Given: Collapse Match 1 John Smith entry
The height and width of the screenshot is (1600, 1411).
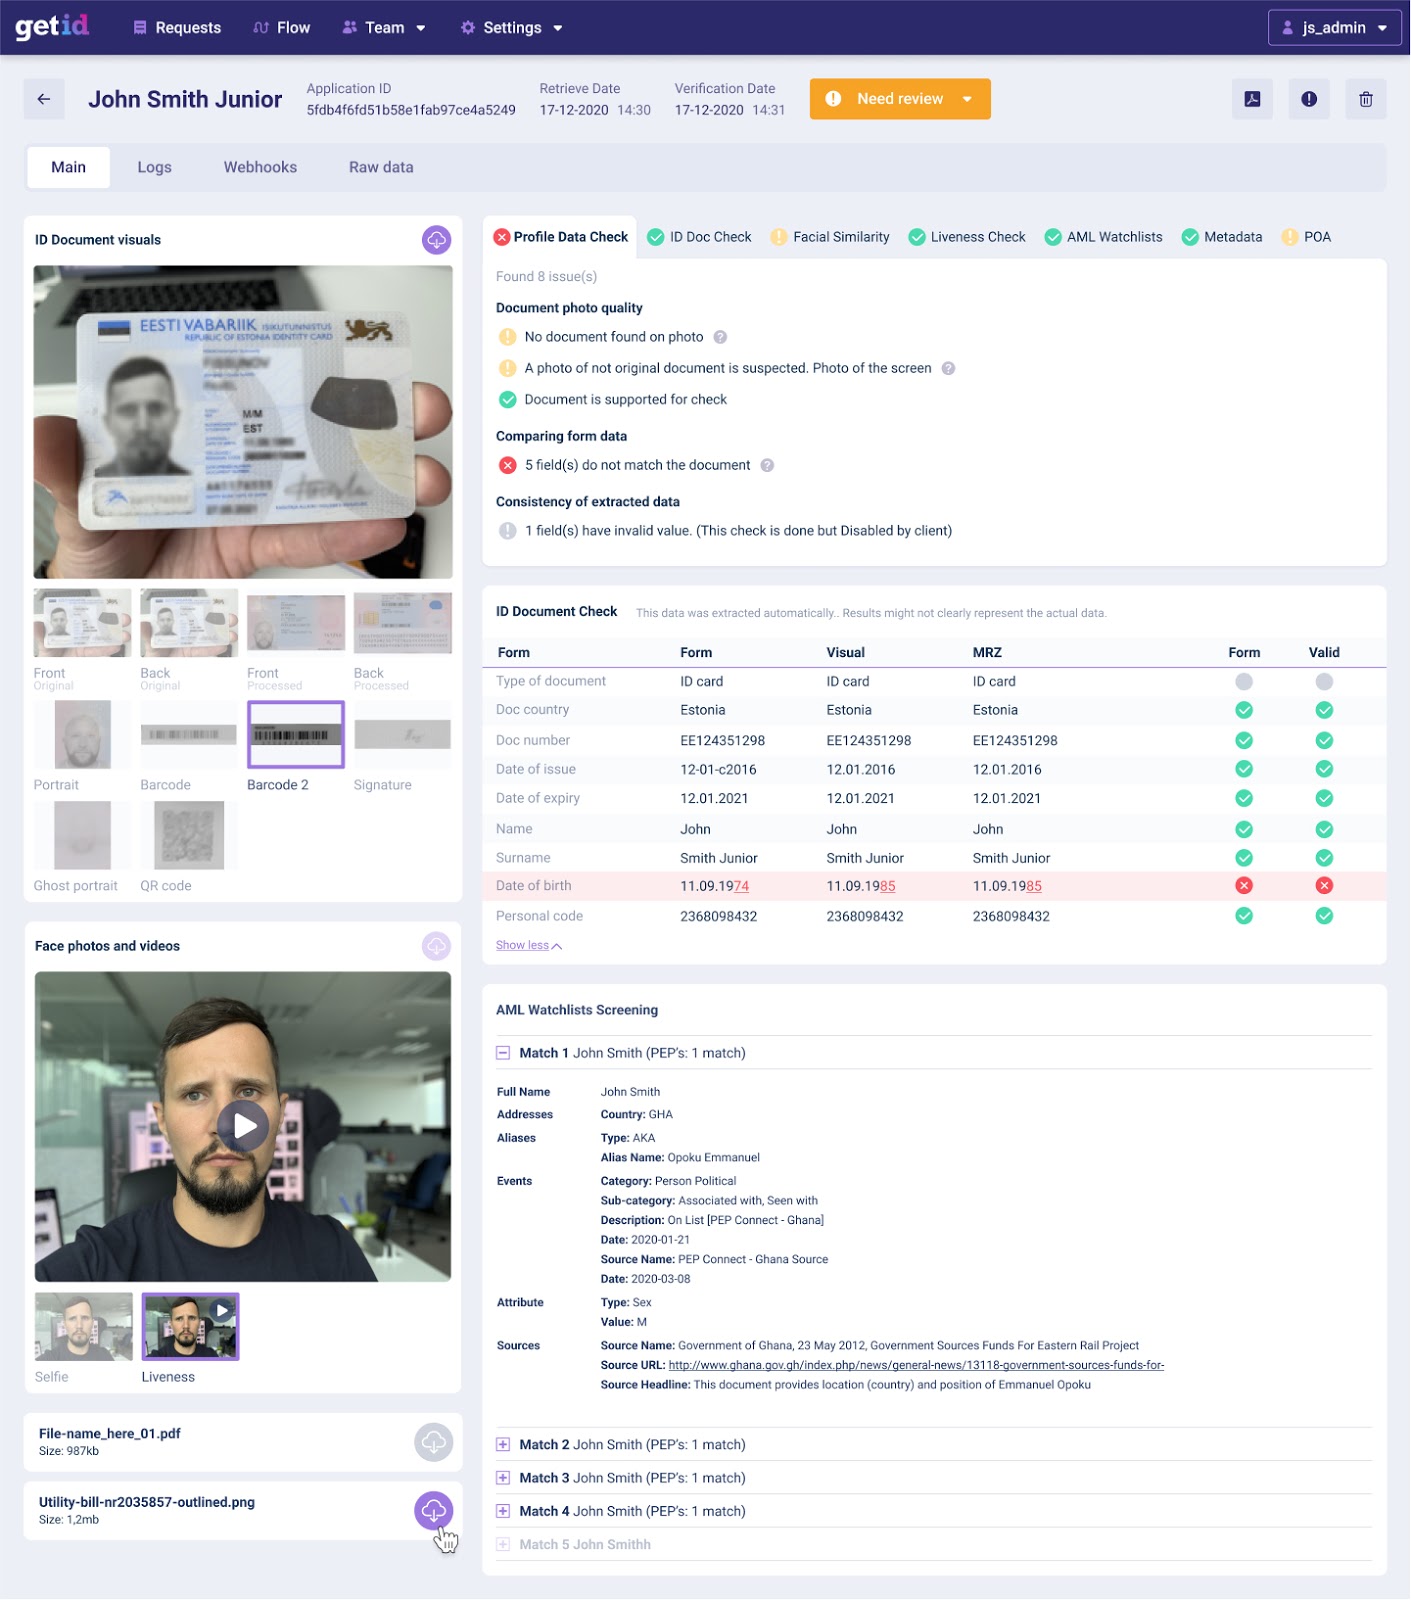Looking at the screenshot, I should tap(503, 1053).
